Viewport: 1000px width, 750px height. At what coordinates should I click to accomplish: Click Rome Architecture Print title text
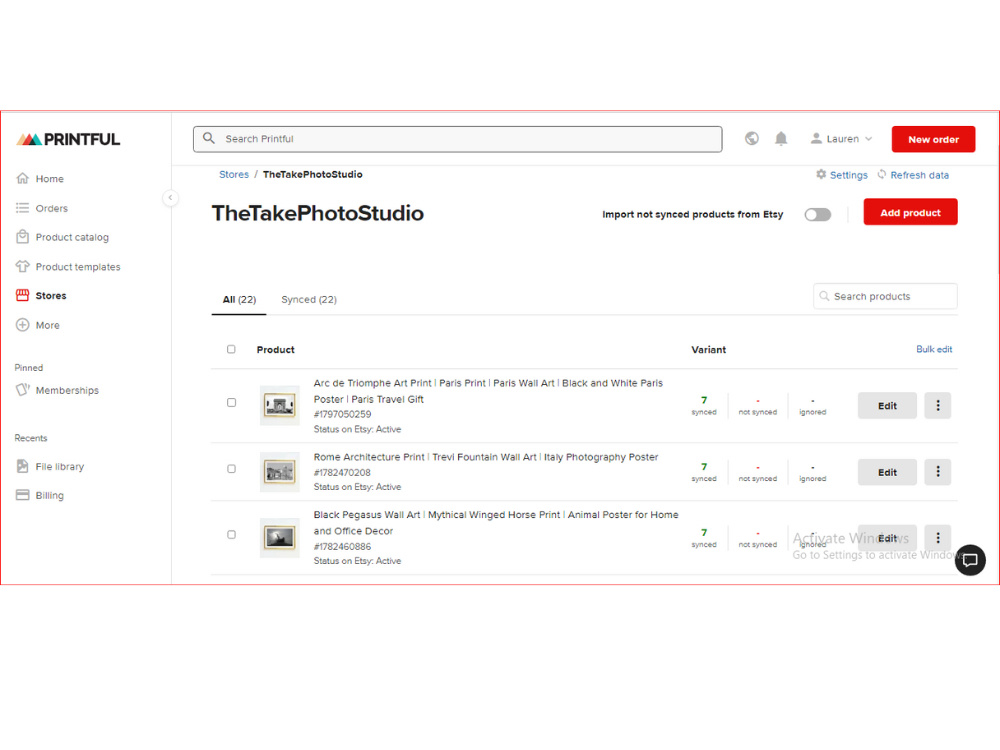(x=485, y=457)
